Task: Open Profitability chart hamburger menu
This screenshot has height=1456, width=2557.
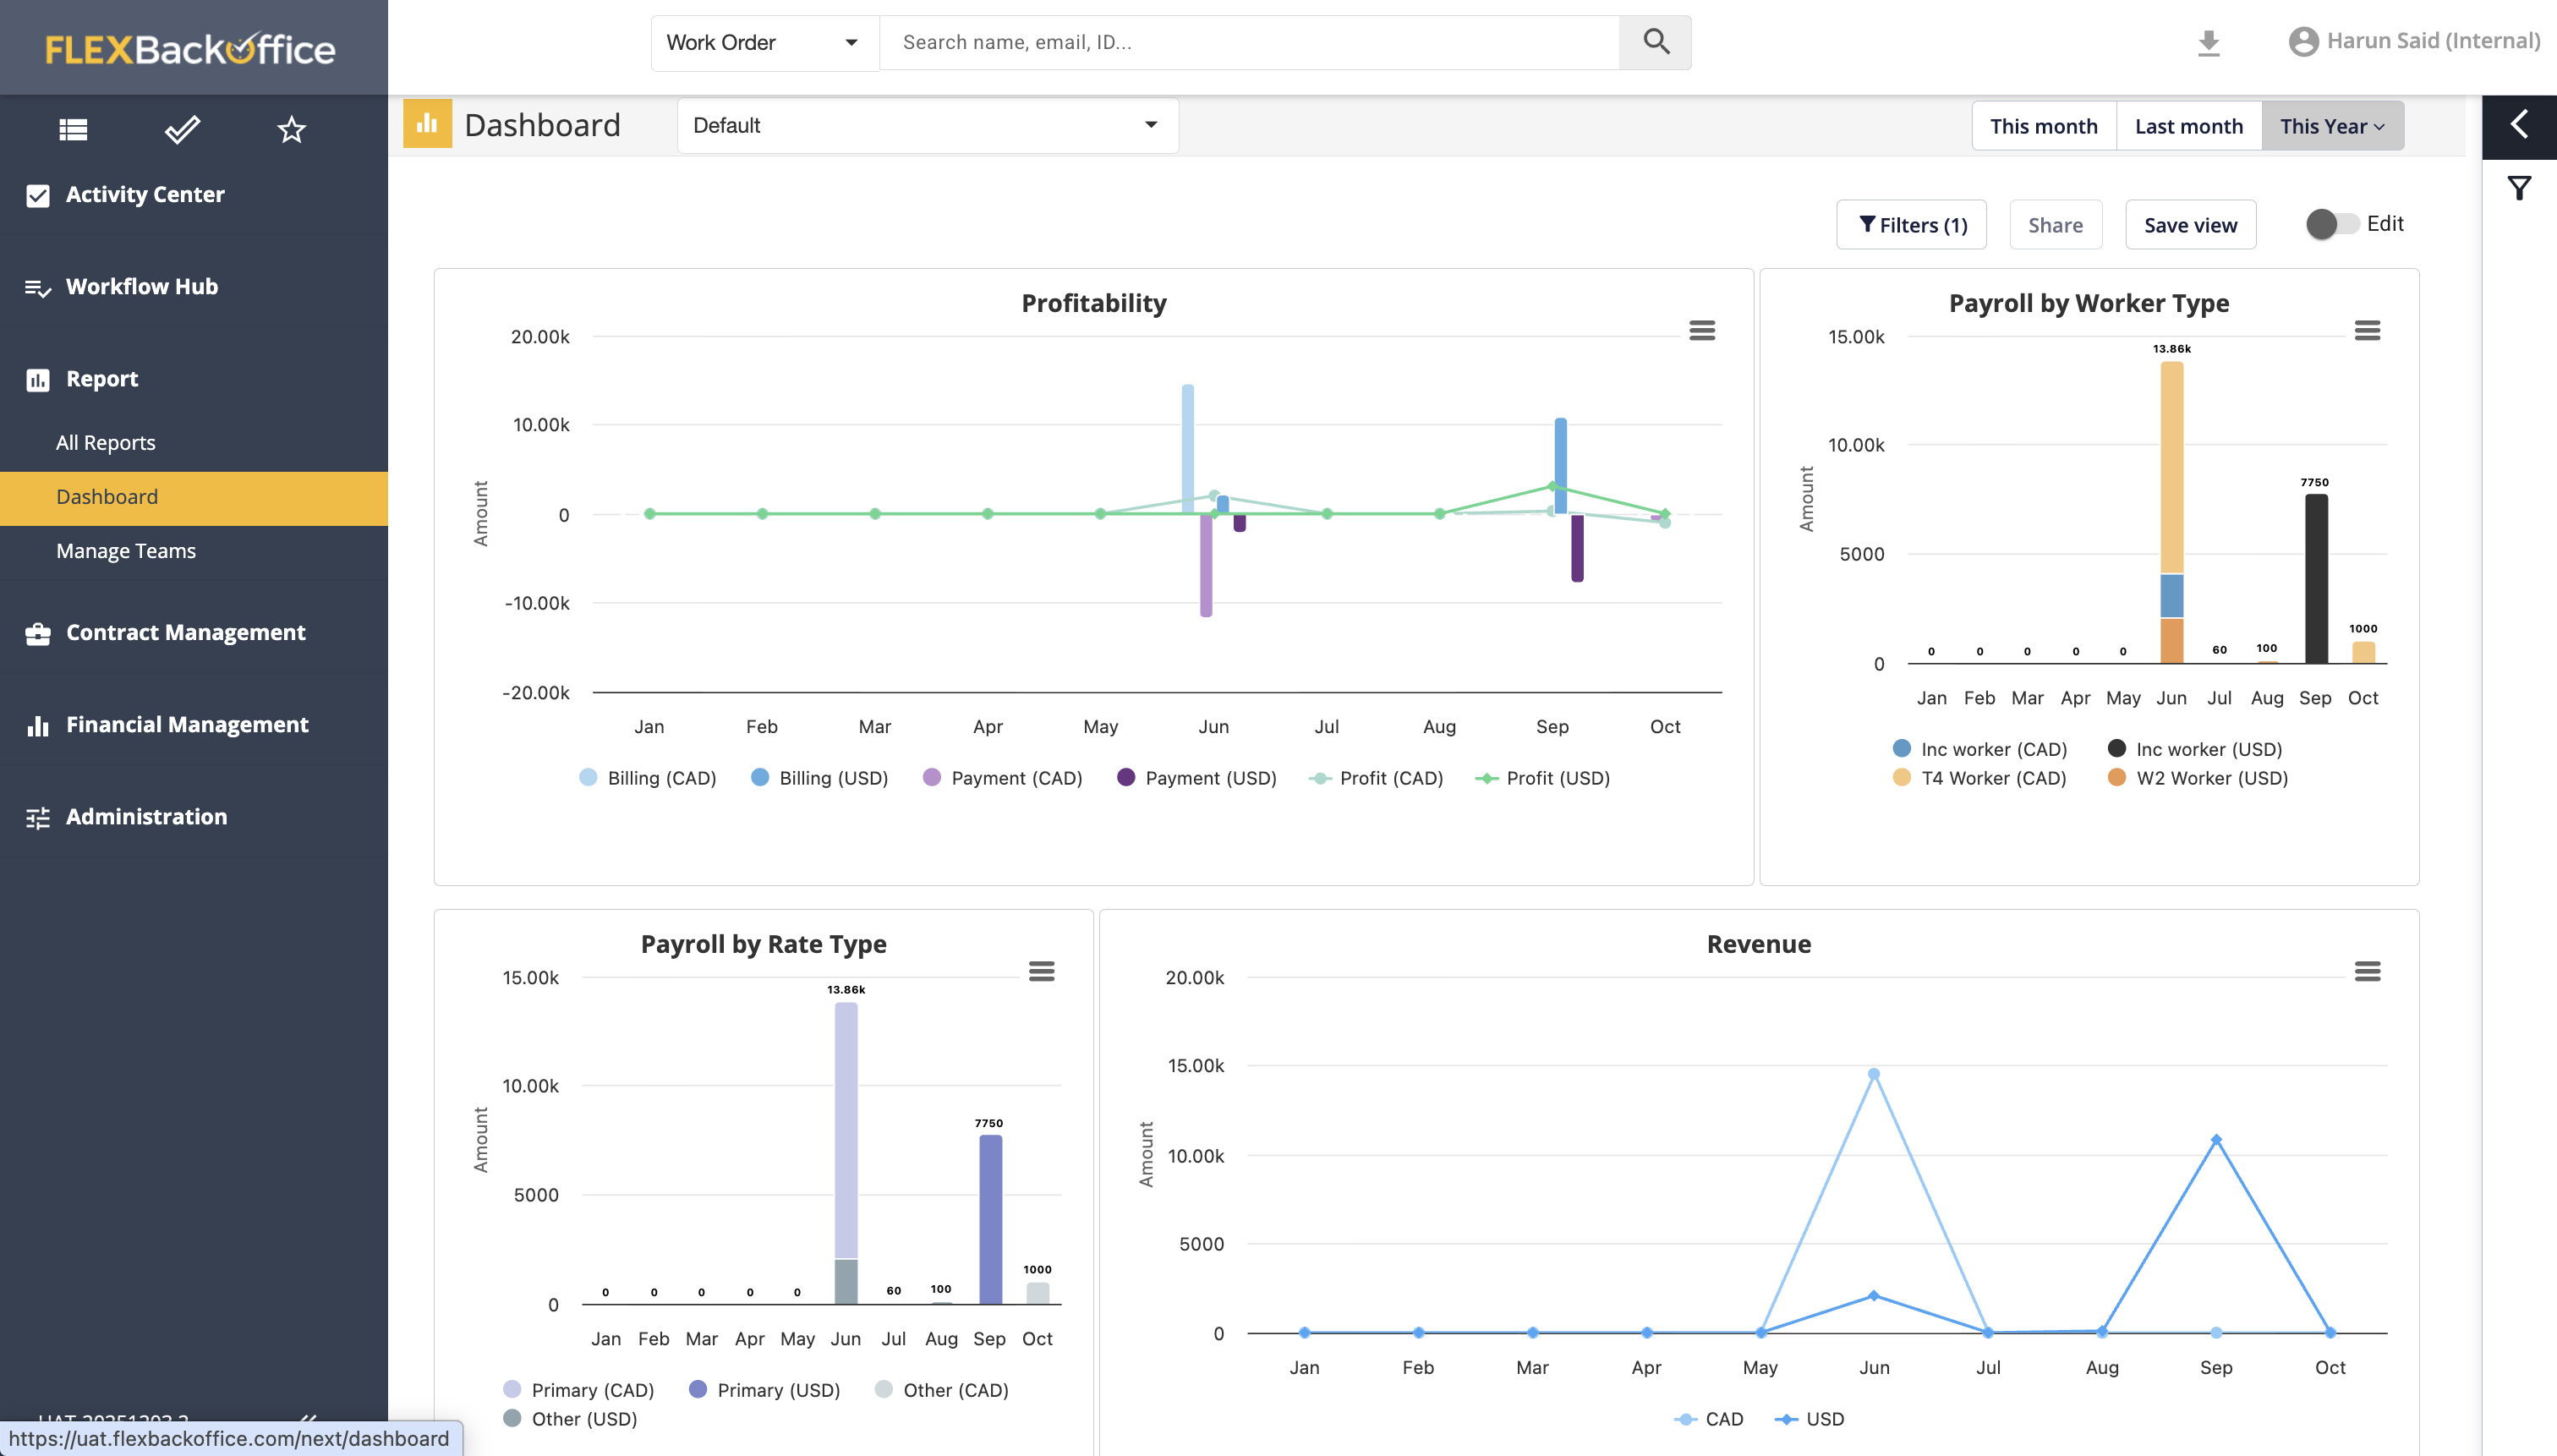Action: 1702,330
